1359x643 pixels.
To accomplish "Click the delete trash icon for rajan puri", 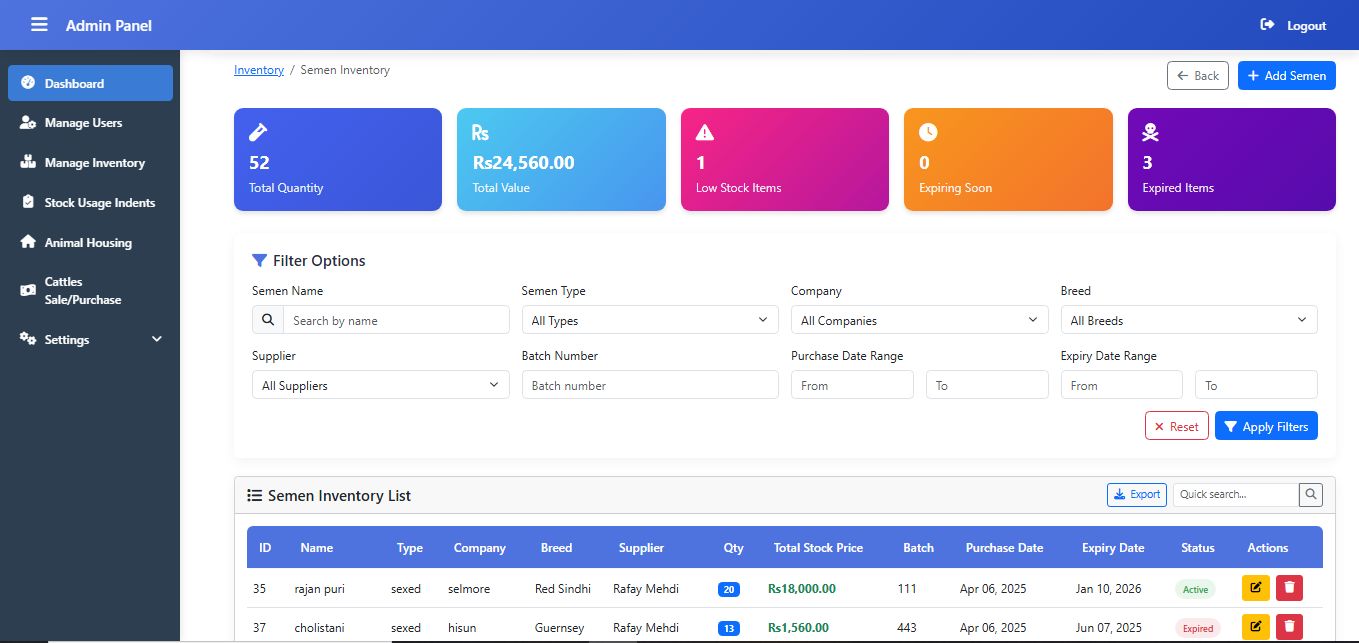I will click(x=1289, y=589).
